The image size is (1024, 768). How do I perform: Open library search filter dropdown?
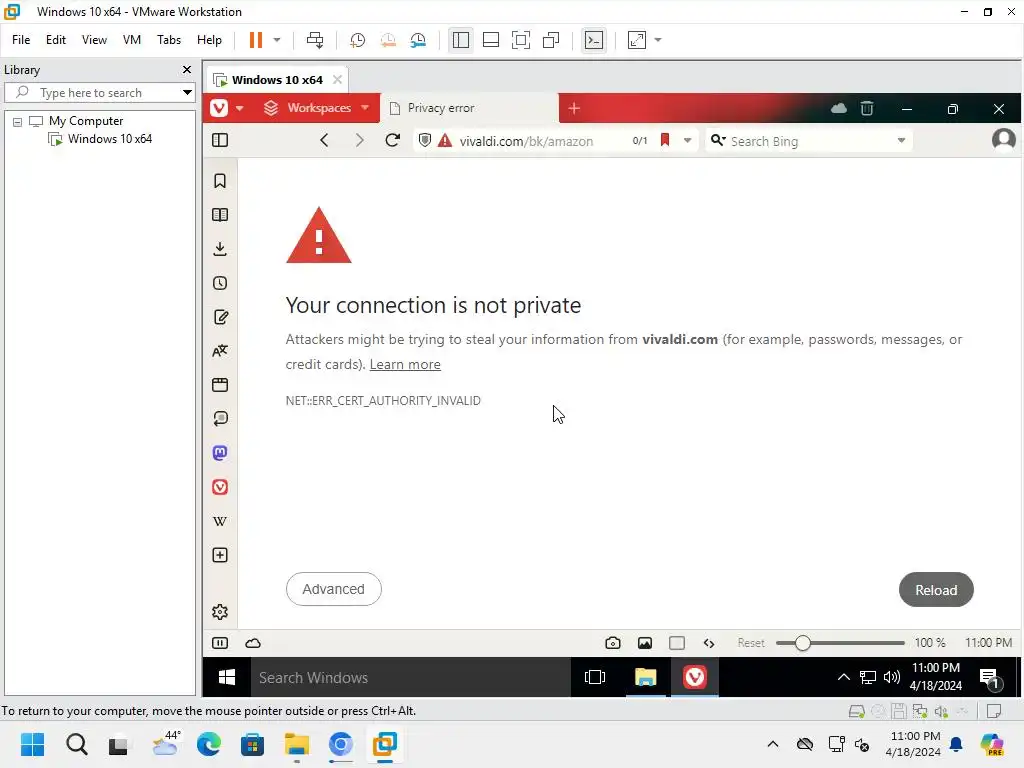[x=187, y=93]
